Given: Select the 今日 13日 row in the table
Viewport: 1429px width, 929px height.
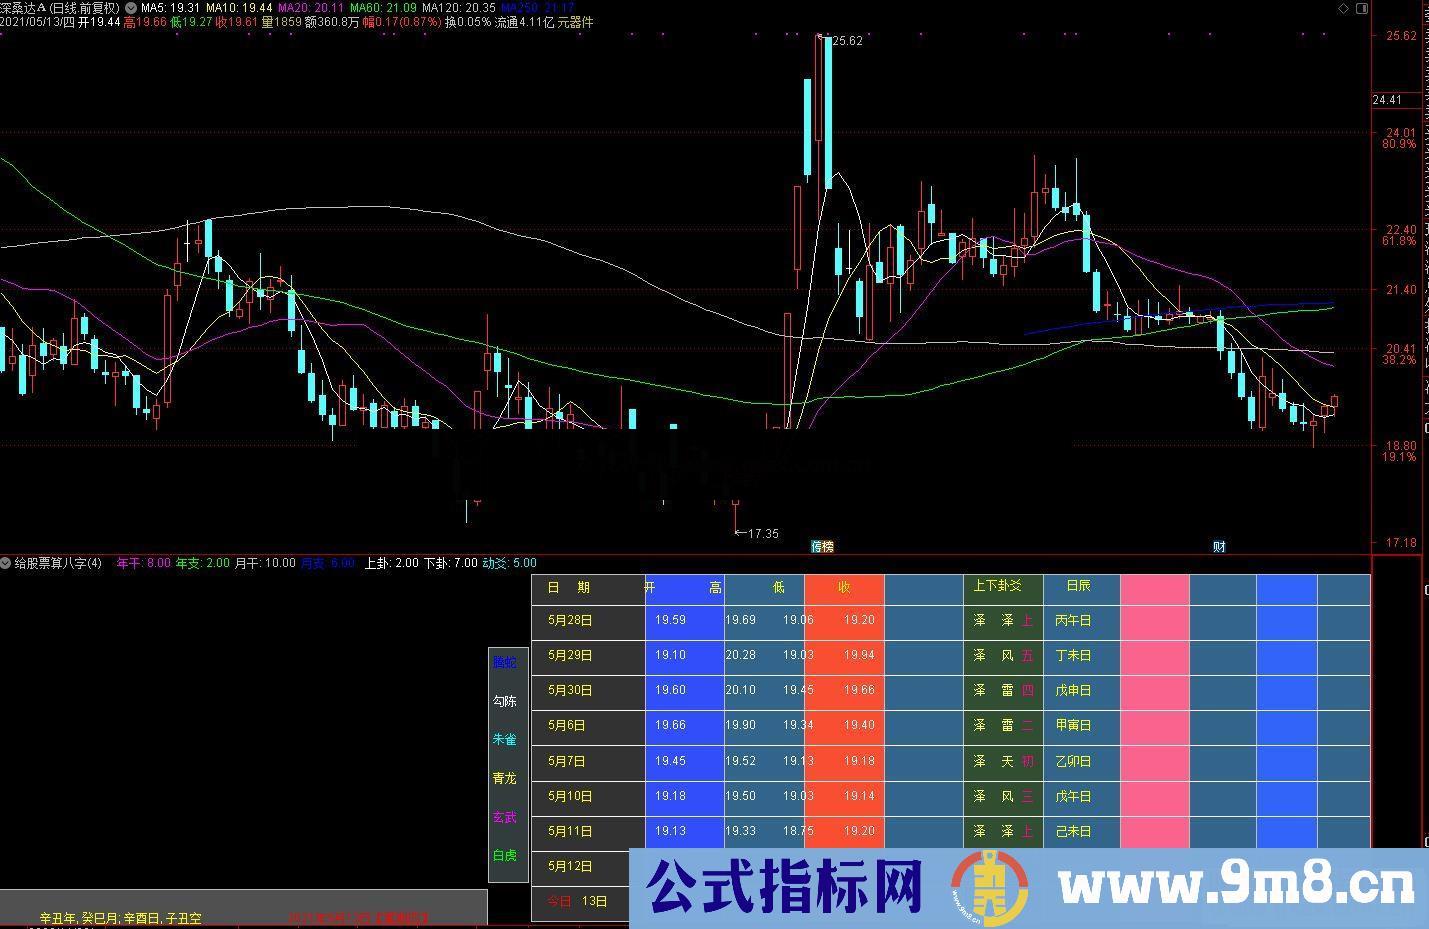Looking at the screenshot, I should click(x=575, y=901).
